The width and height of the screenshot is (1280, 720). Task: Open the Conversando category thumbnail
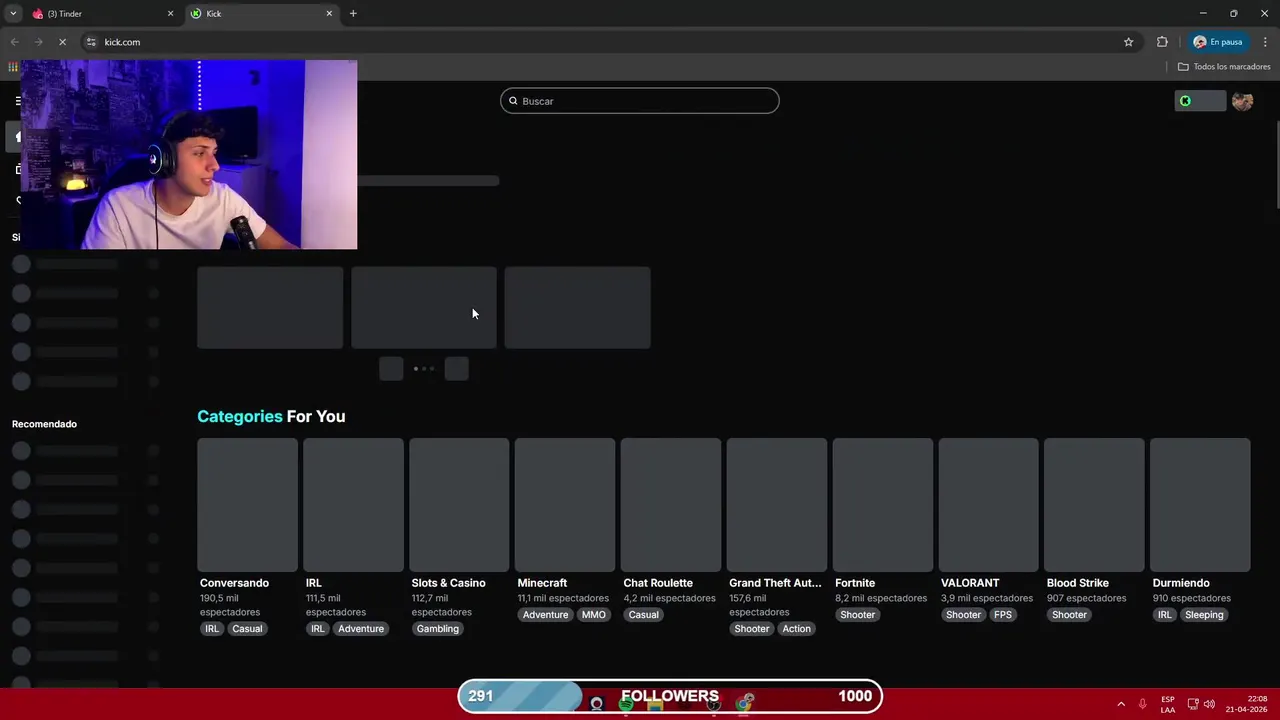247,505
